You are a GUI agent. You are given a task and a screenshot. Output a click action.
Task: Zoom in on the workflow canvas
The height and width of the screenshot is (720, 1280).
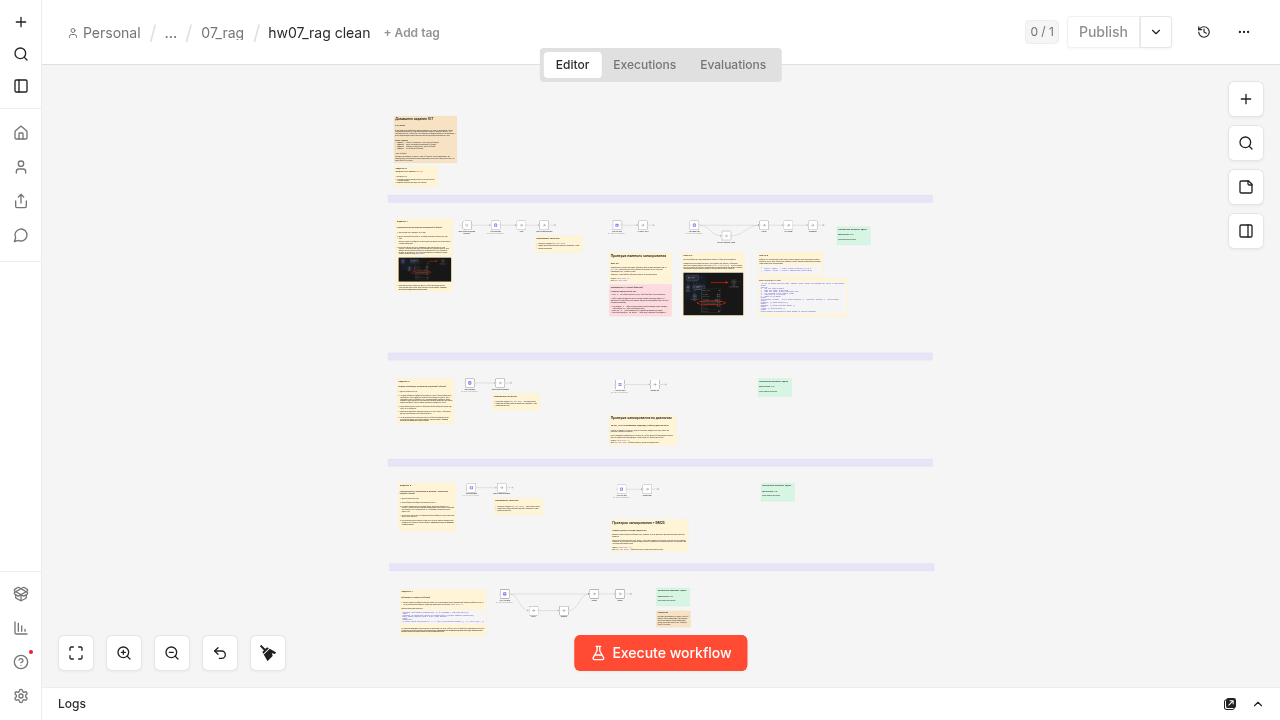coord(124,653)
